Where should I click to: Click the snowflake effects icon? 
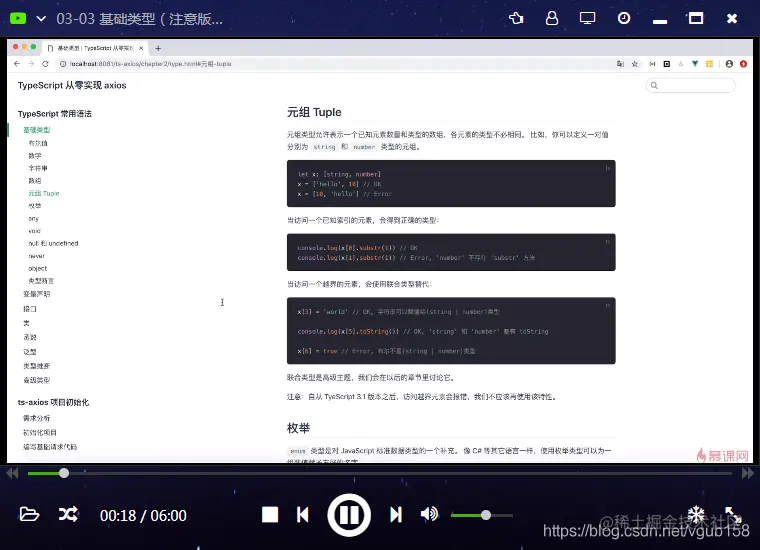[697, 514]
